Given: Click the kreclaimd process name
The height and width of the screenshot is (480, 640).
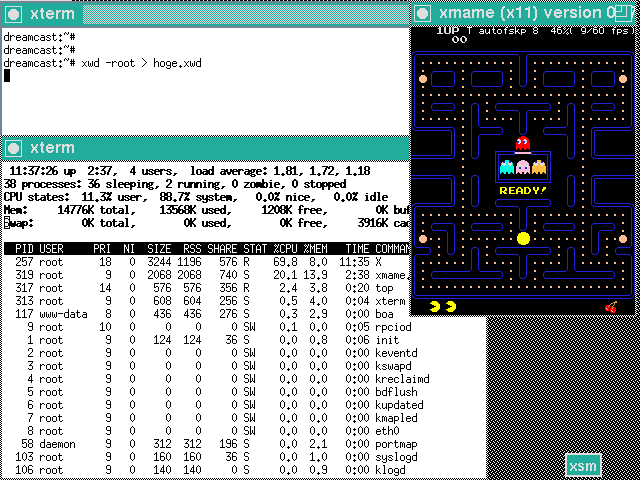Looking at the screenshot, I should click(x=402, y=379).
